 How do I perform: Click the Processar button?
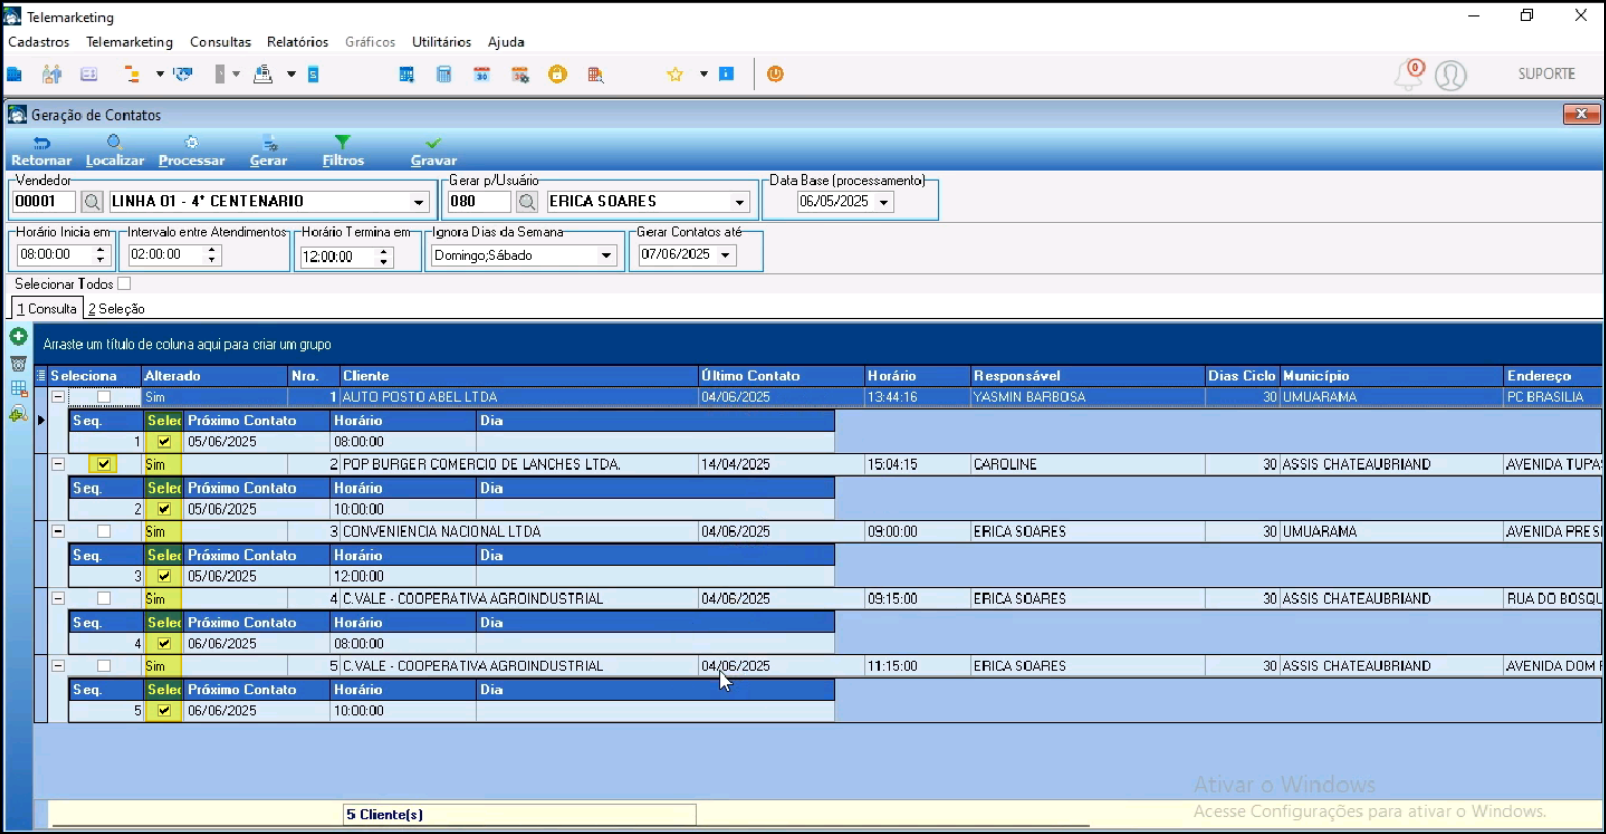click(191, 151)
